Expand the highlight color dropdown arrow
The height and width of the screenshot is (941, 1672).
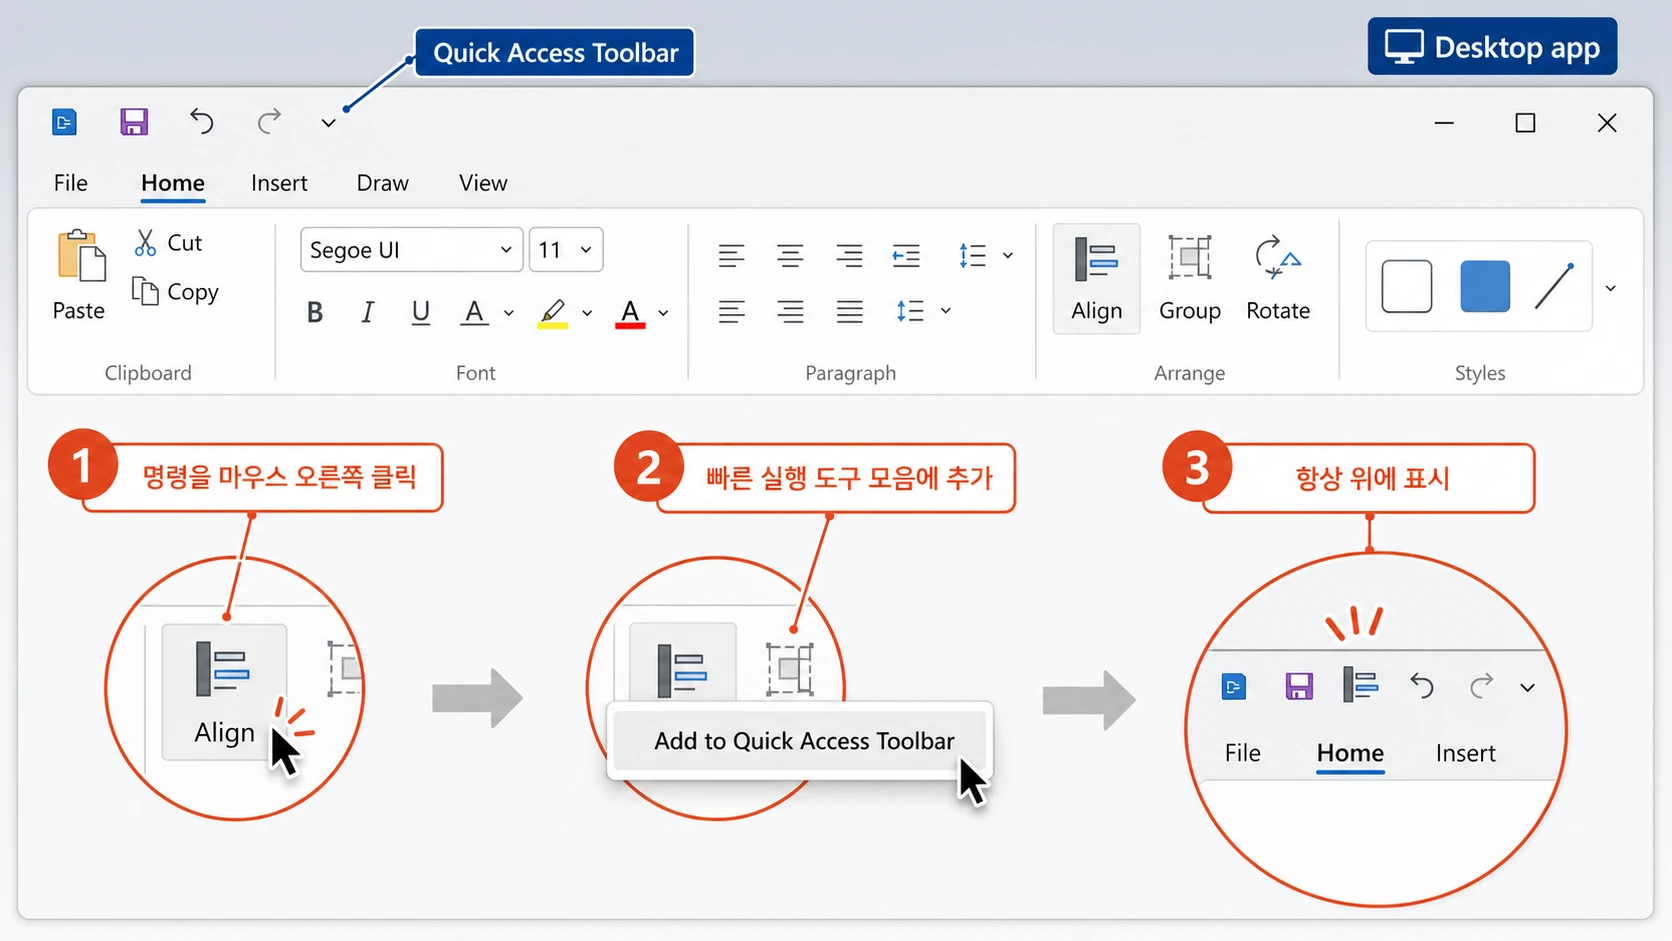(x=587, y=314)
